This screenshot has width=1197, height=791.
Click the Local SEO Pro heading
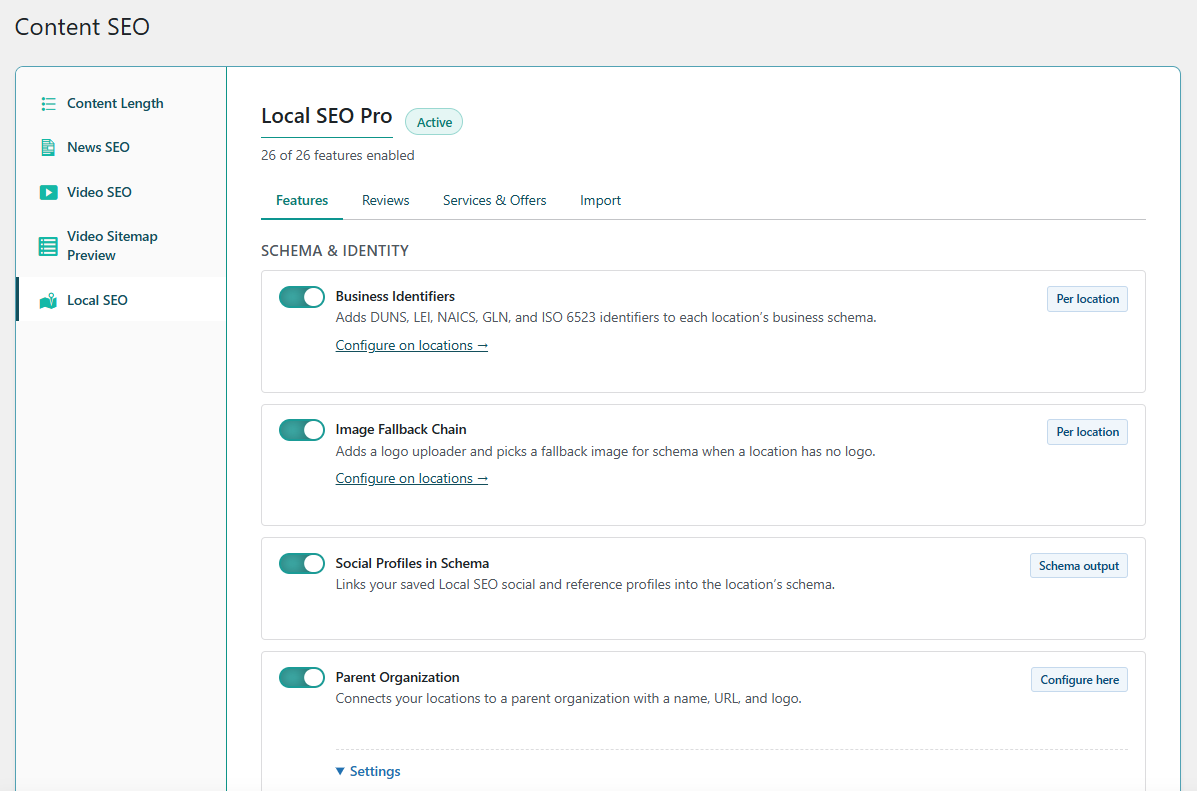[327, 116]
